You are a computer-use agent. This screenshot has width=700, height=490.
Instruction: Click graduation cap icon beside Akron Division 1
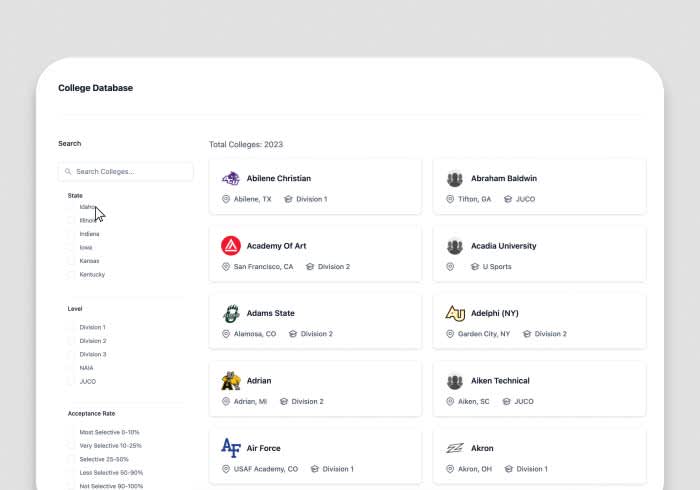click(508, 469)
